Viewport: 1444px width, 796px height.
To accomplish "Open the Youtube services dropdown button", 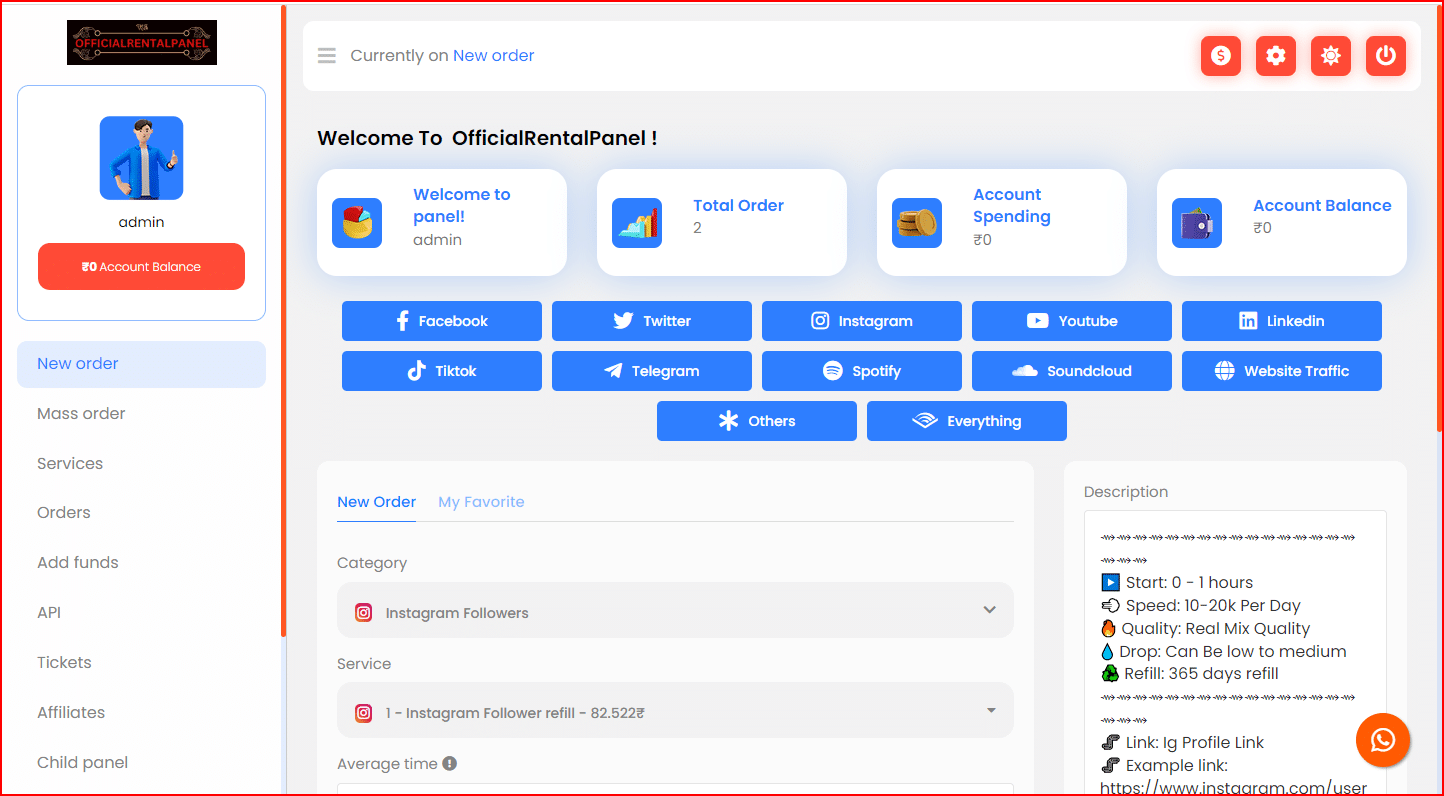I will [1071, 321].
